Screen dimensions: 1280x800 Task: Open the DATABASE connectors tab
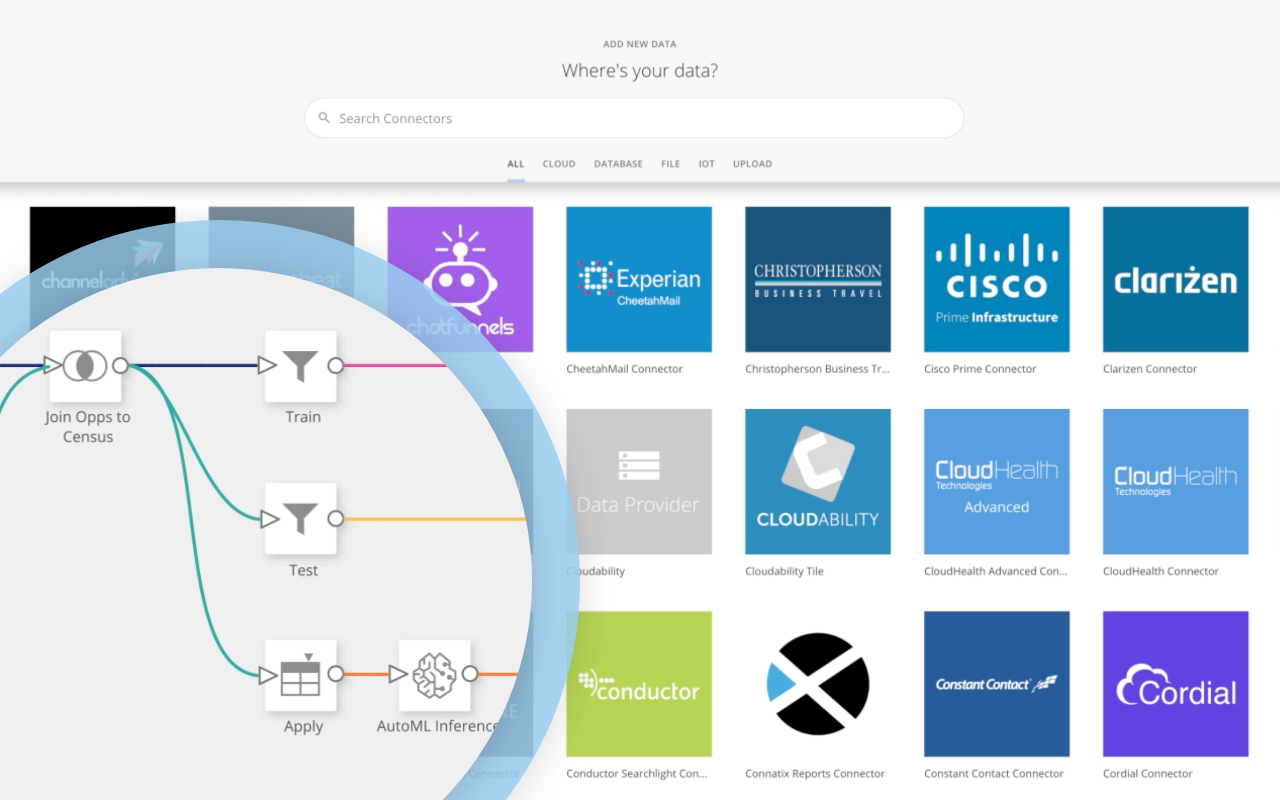[618, 163]
